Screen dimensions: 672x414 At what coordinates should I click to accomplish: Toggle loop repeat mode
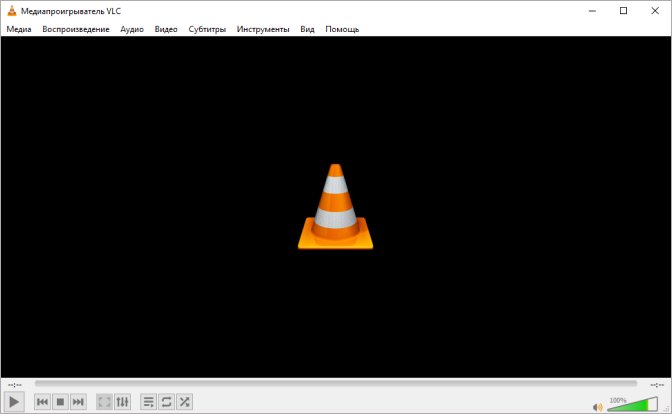click(166, 402)
